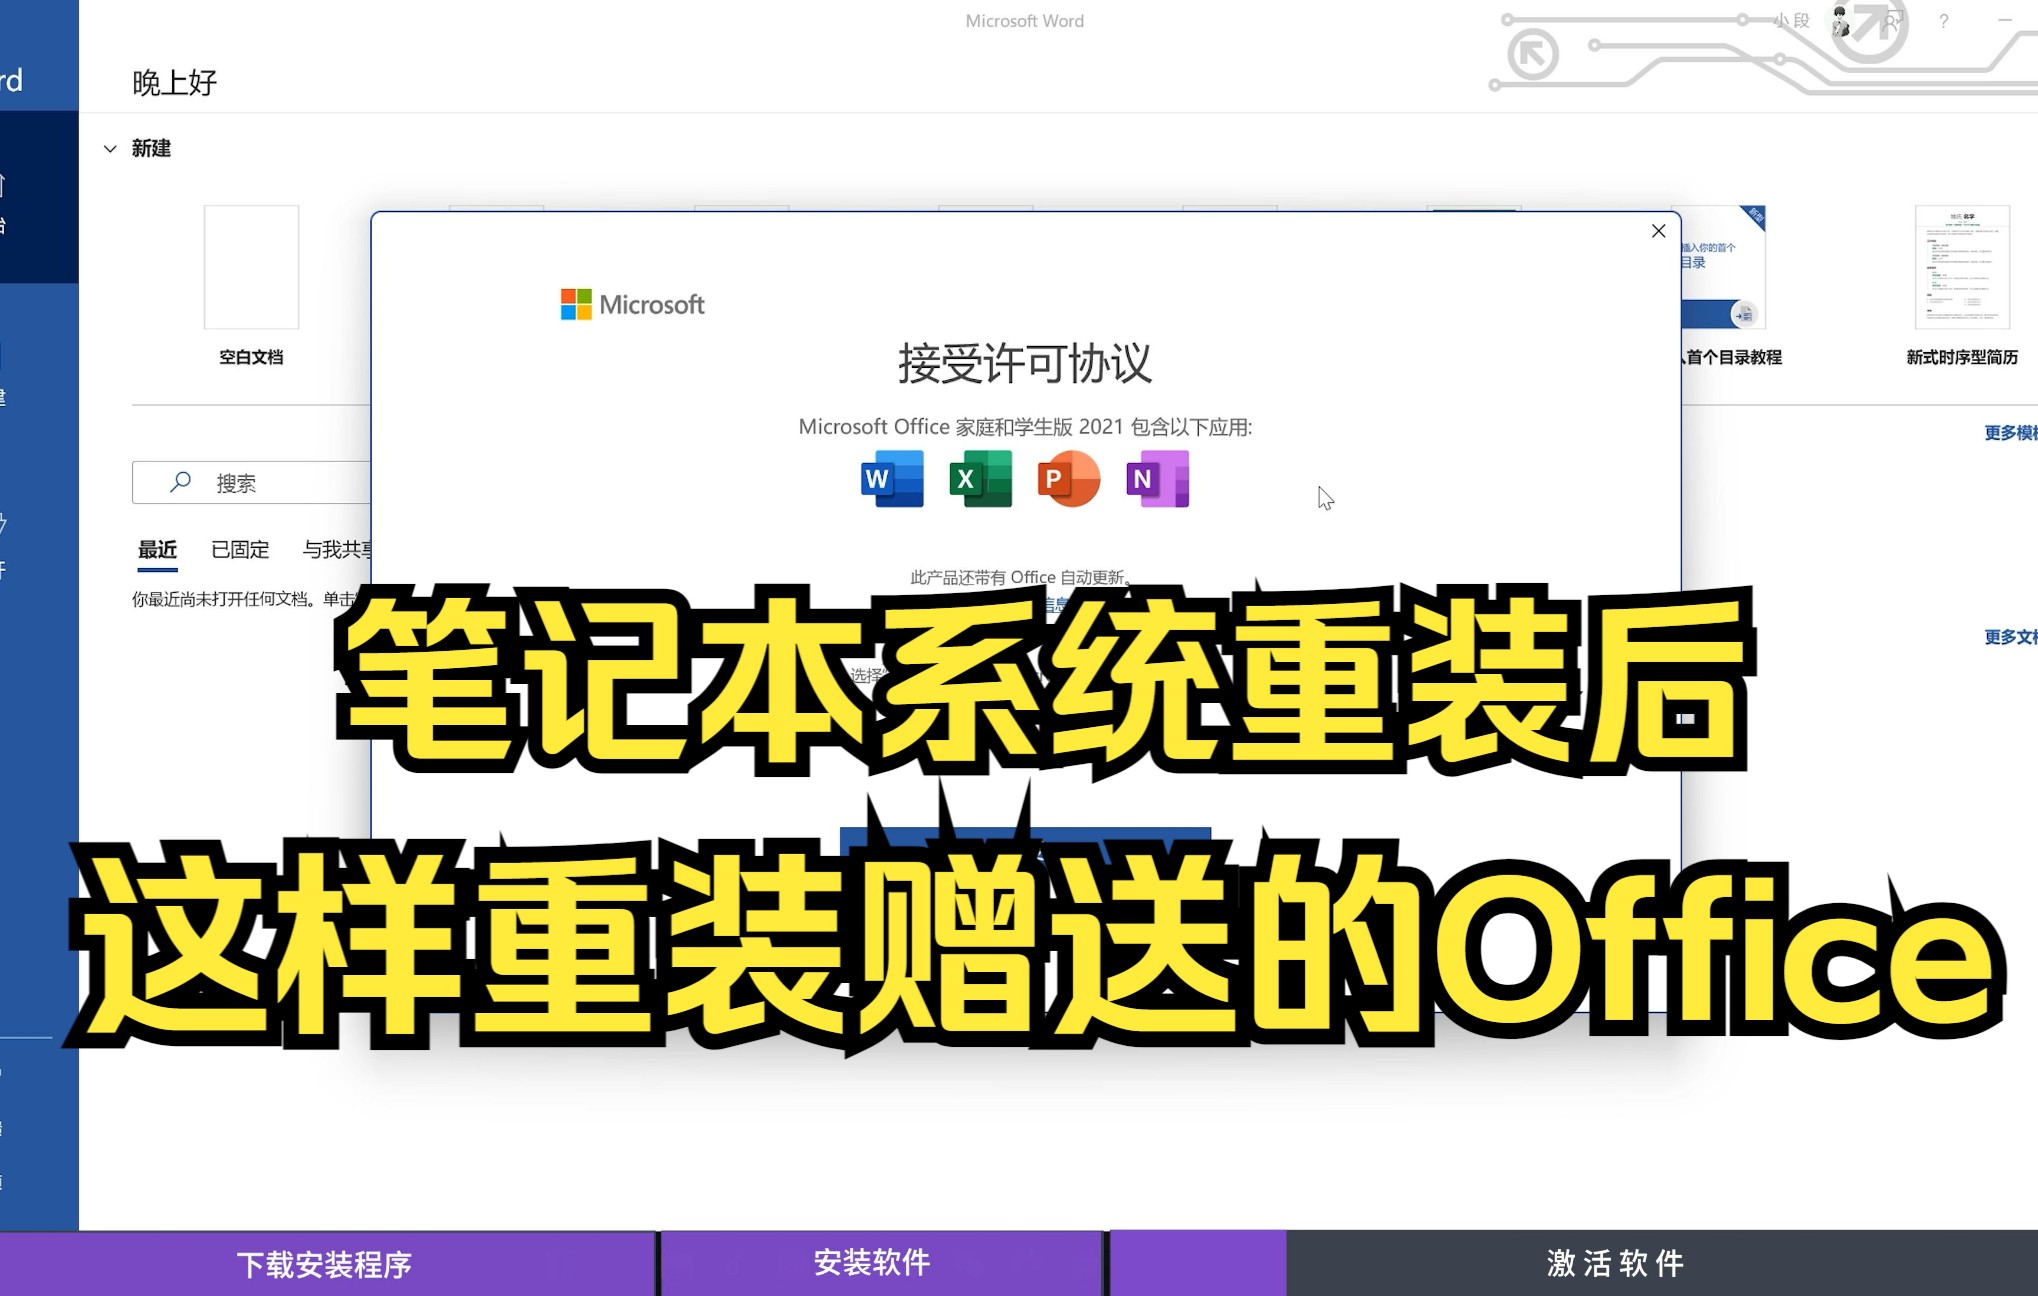Click the Microsoft logo in dialog

point(632,304)
